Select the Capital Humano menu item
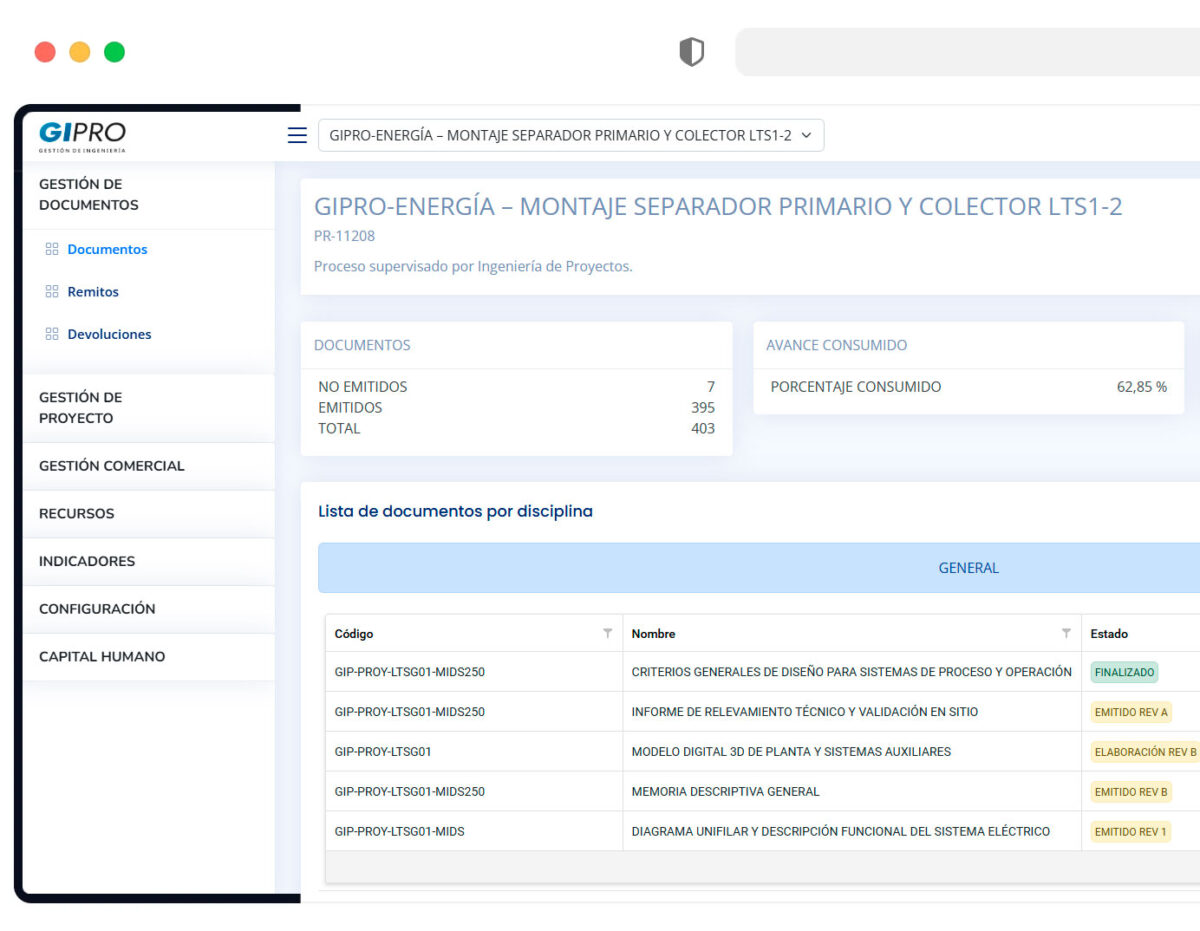The width and height of the screenshot is (1200, 931). pos(102,657)
